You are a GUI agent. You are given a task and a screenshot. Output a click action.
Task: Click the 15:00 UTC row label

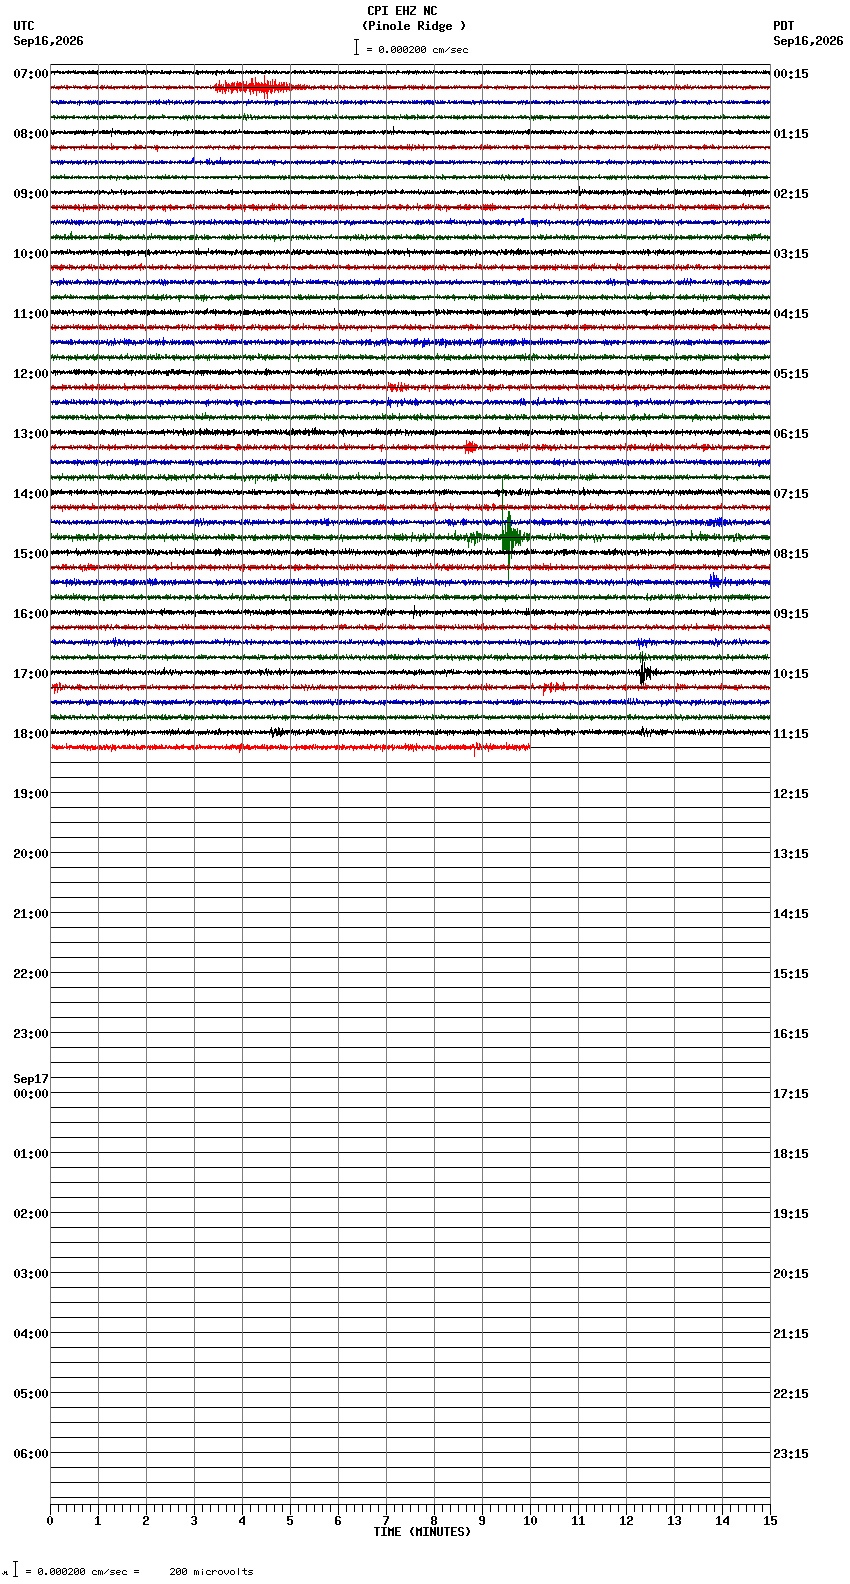pos(31,554)
